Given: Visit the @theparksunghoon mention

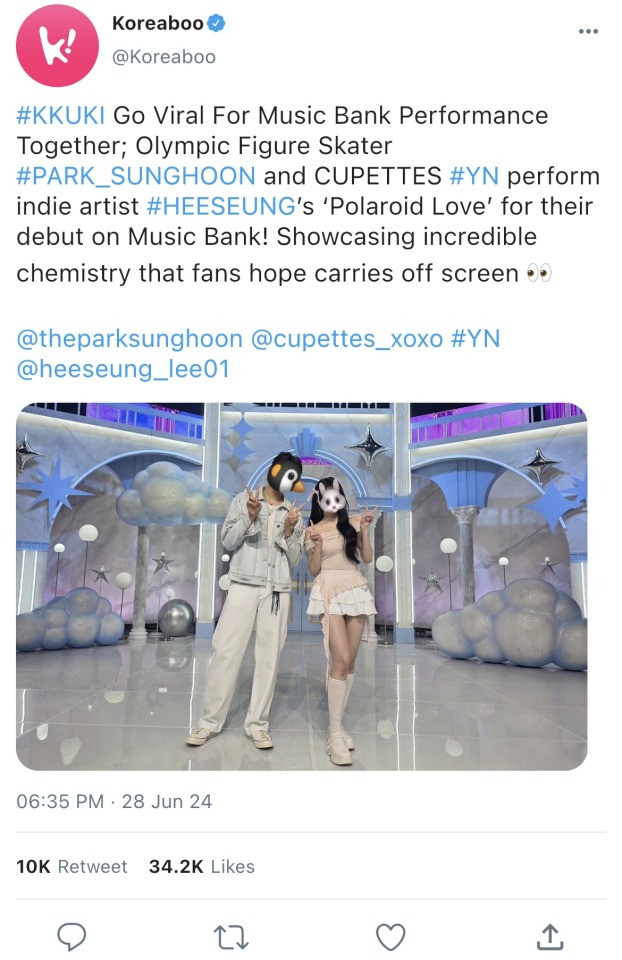Looking at the screenshot, I should click(130, 339).
